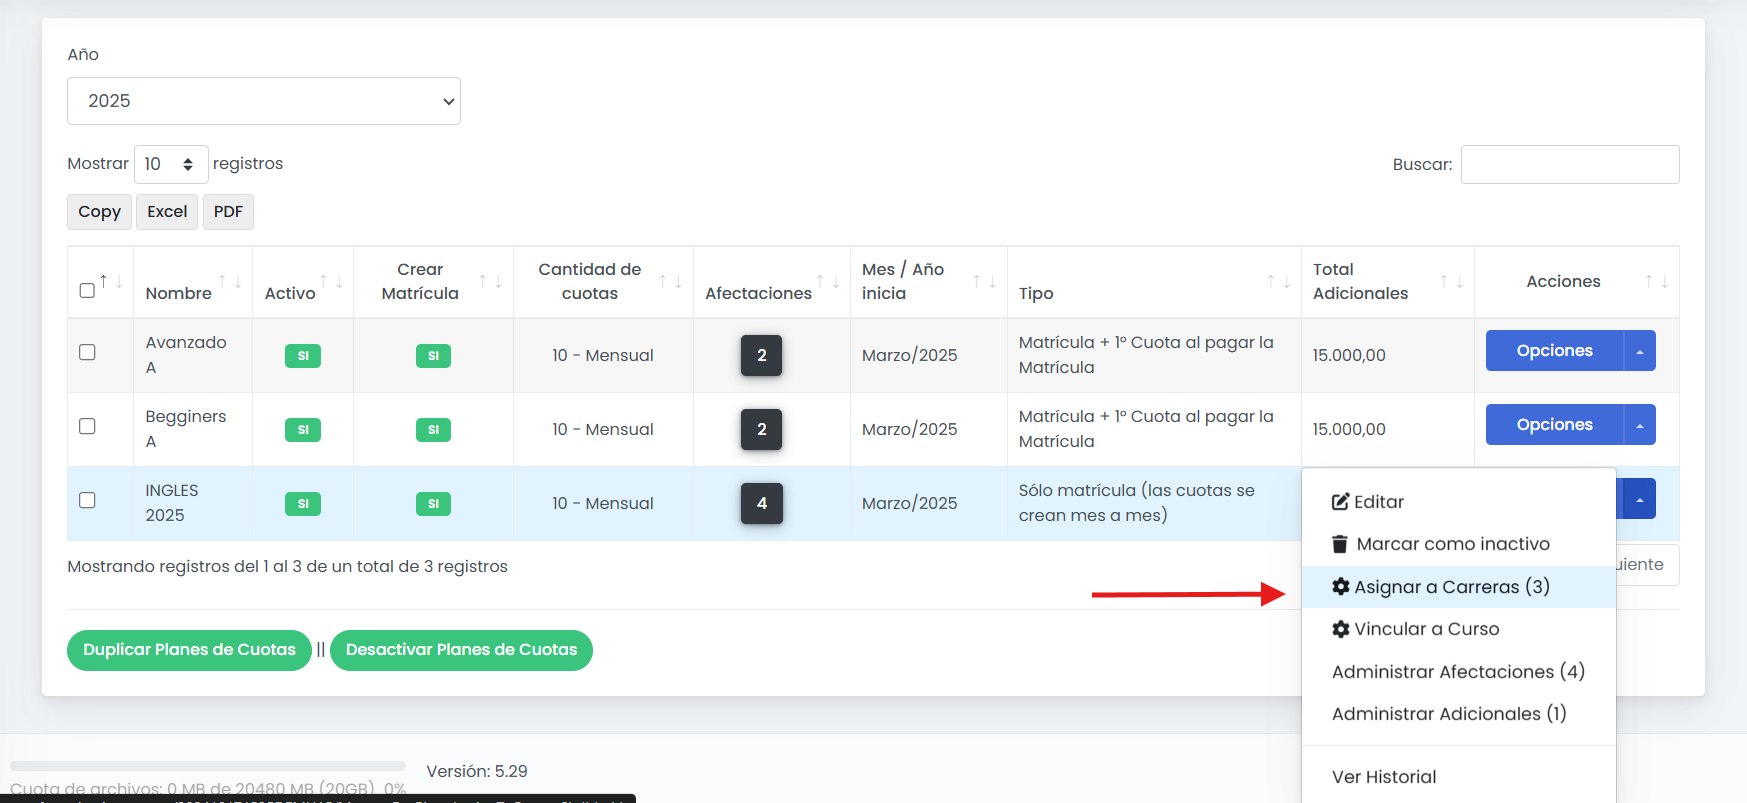Open the Mostrar registros count selector

pos(171,164)
